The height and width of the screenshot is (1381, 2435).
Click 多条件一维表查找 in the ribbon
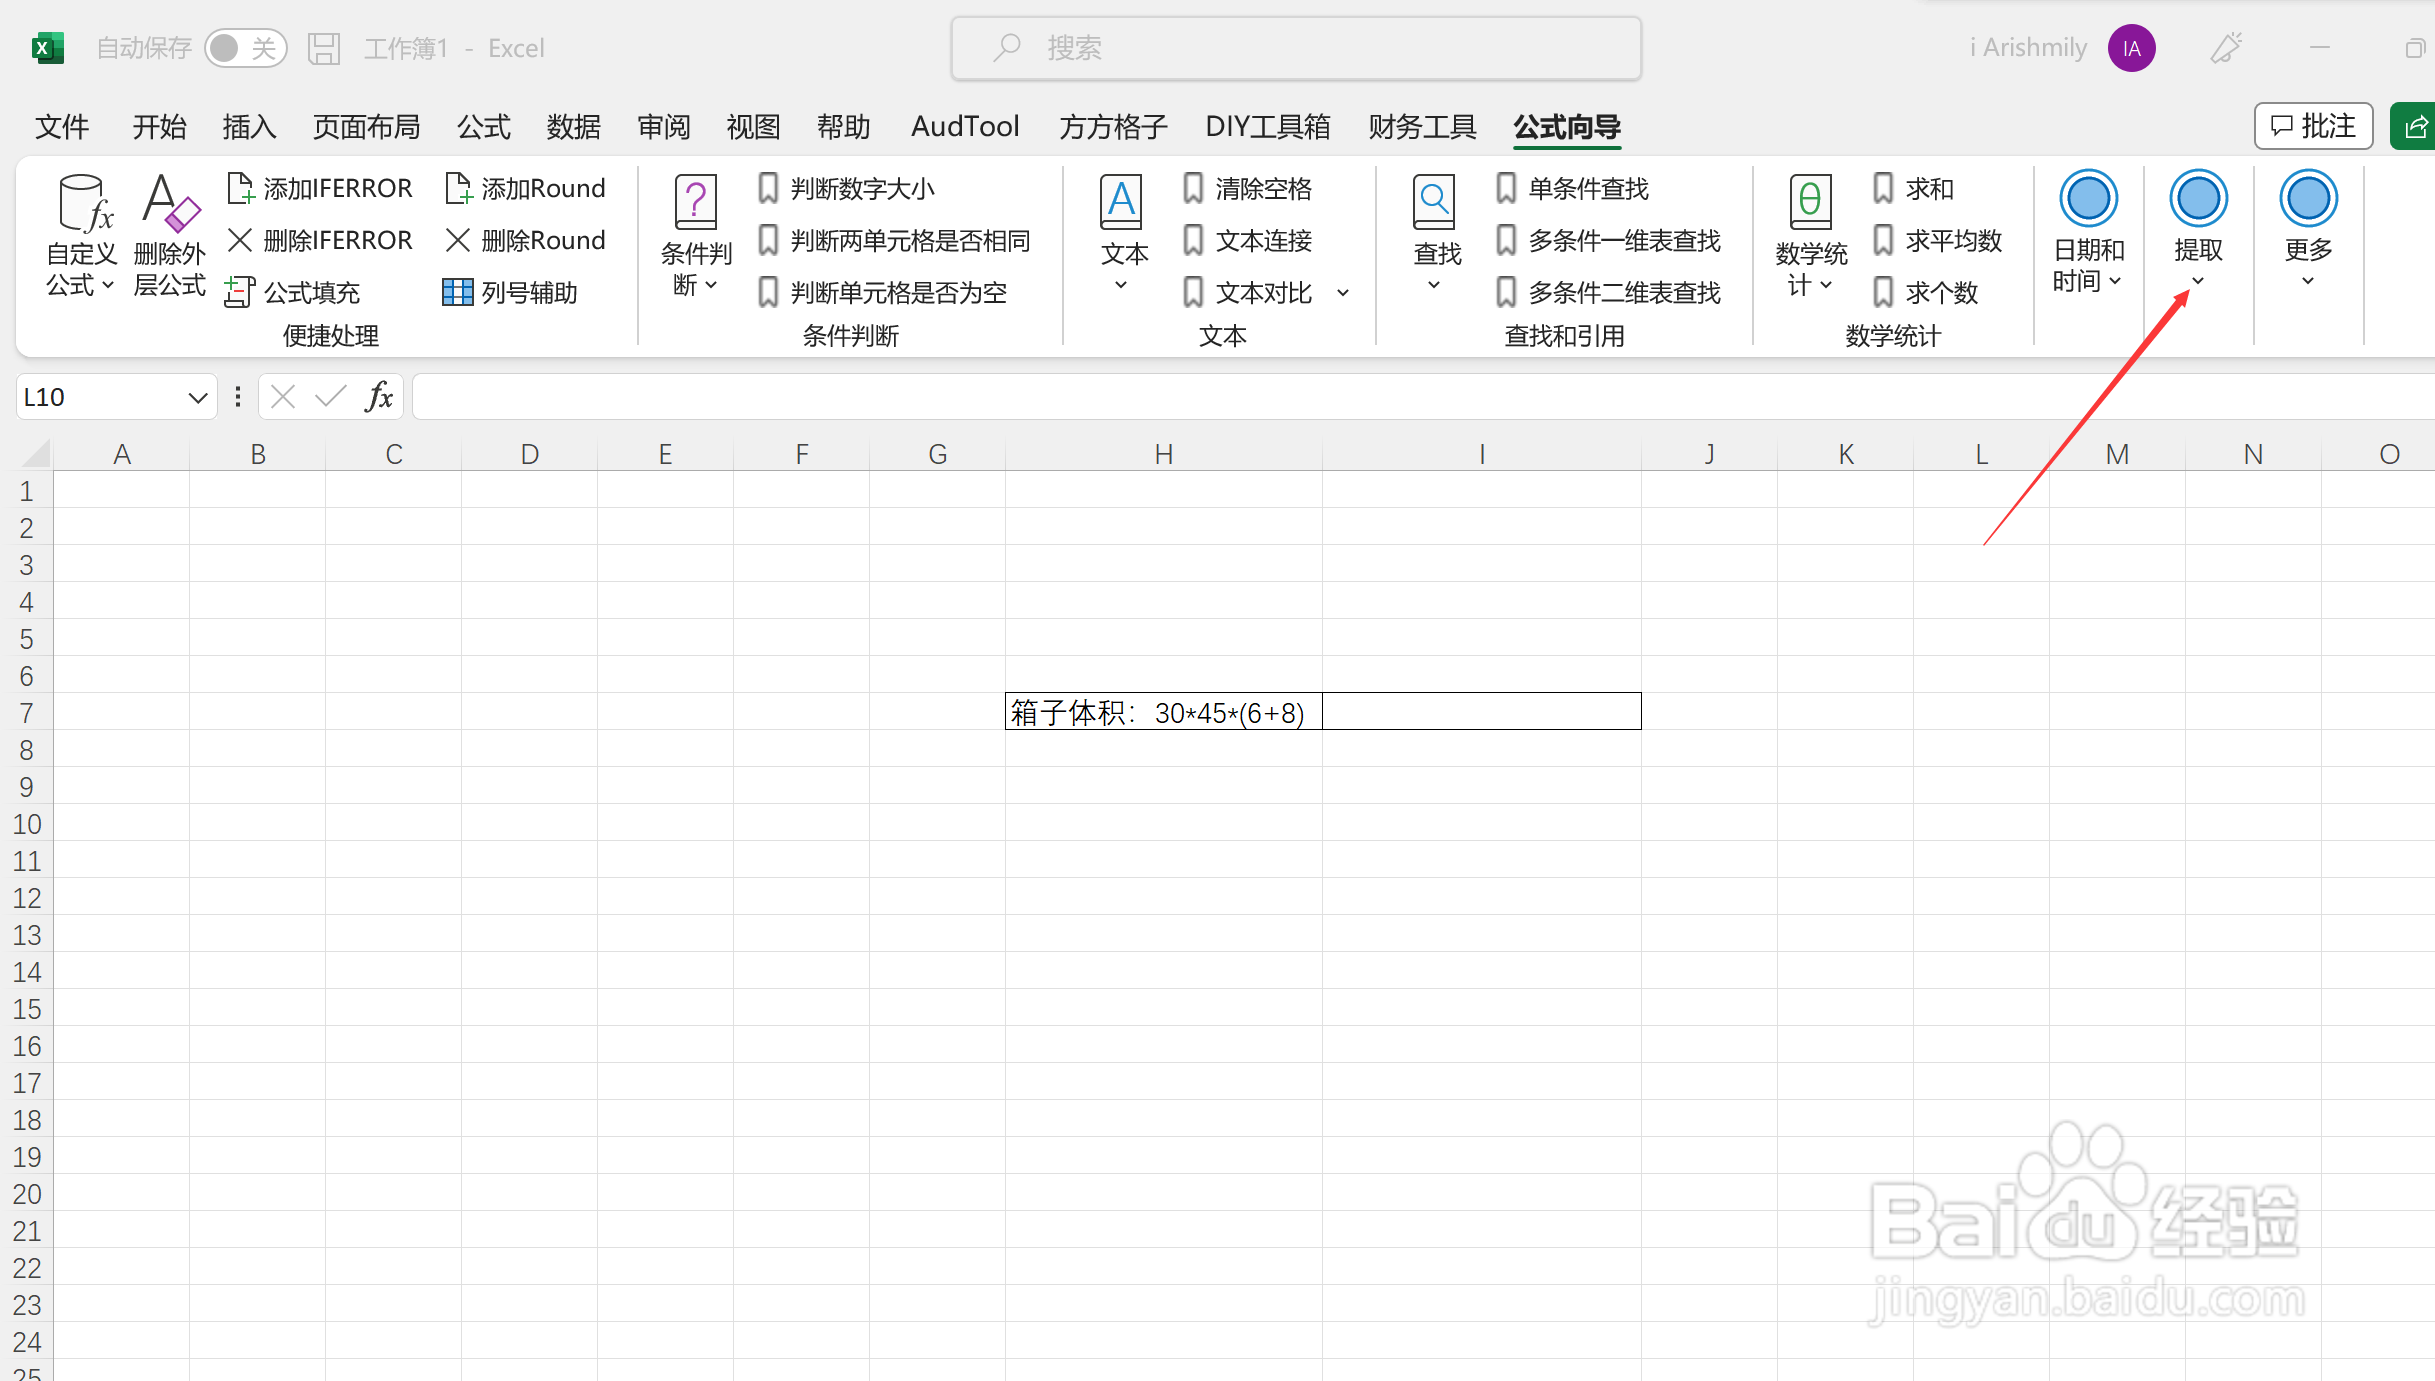[1608, 240]
